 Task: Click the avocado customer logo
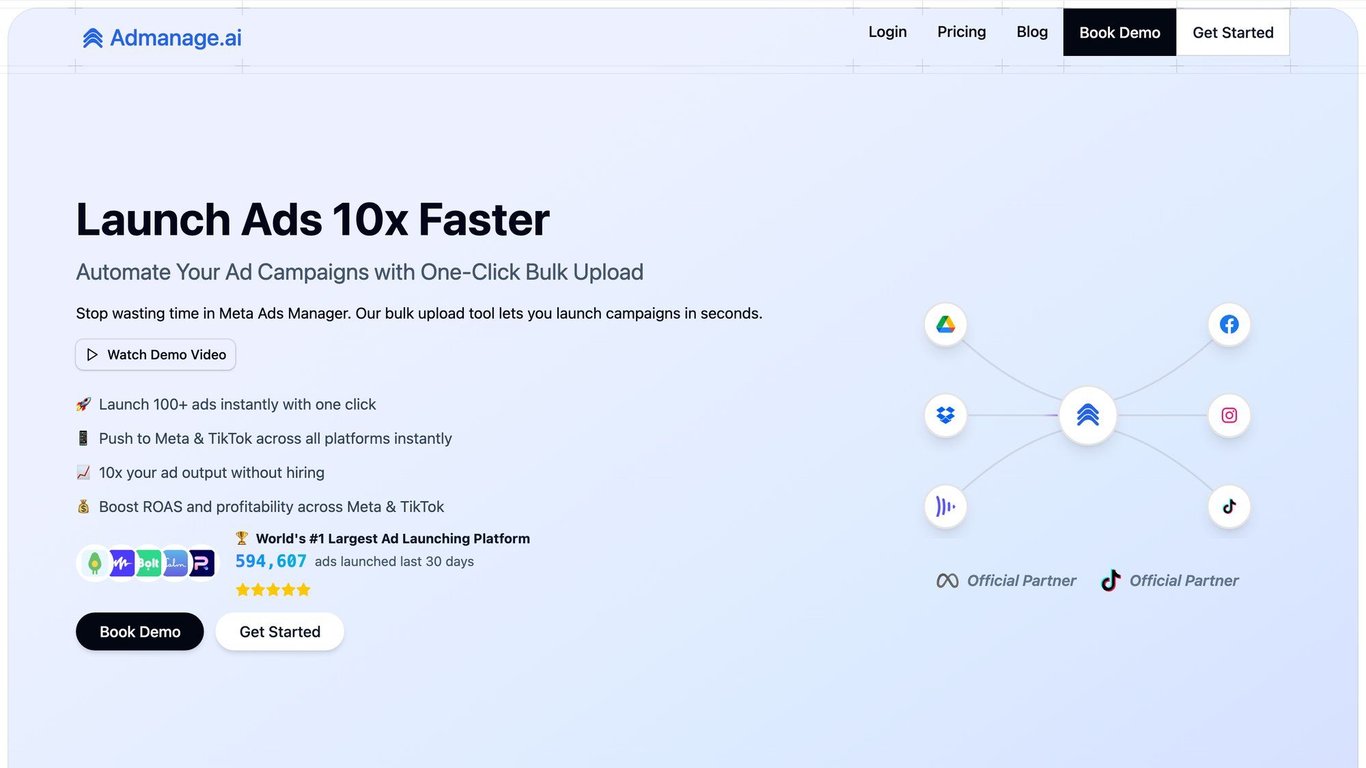[x=95, y=563]
